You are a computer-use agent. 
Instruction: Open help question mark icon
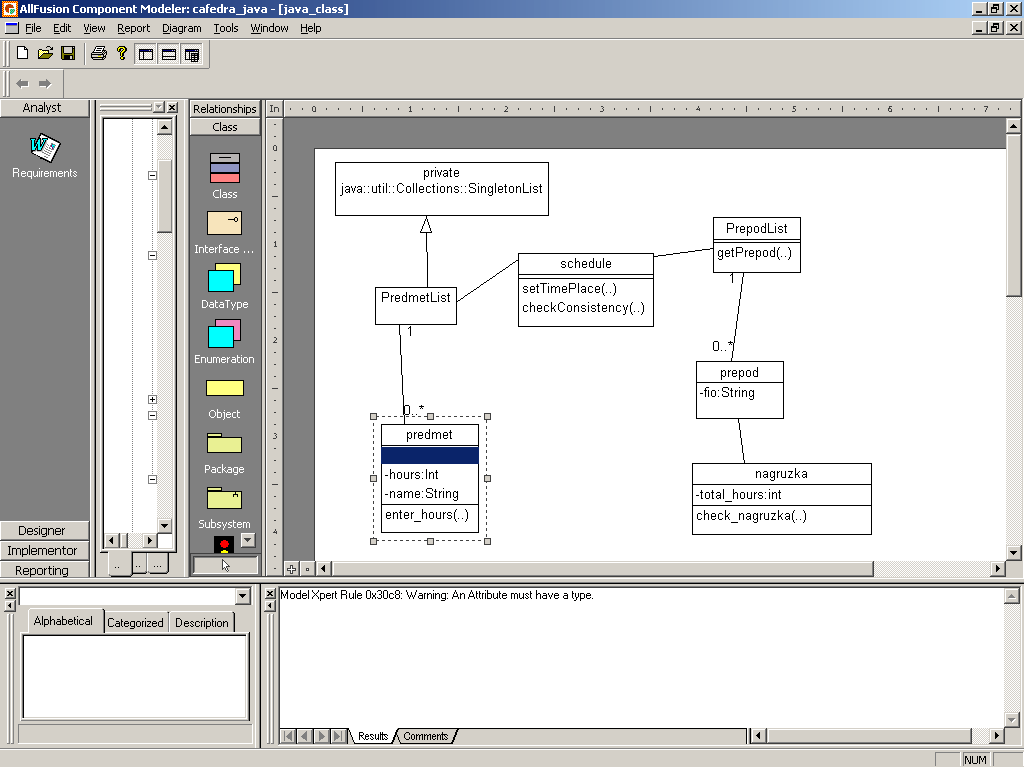tap(121, 54)
